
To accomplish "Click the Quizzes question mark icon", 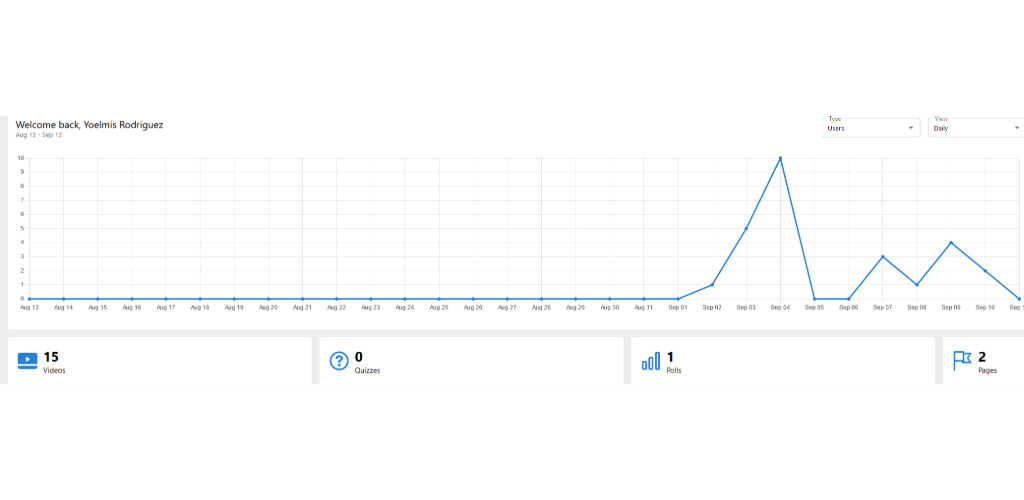I will point(339,361).
